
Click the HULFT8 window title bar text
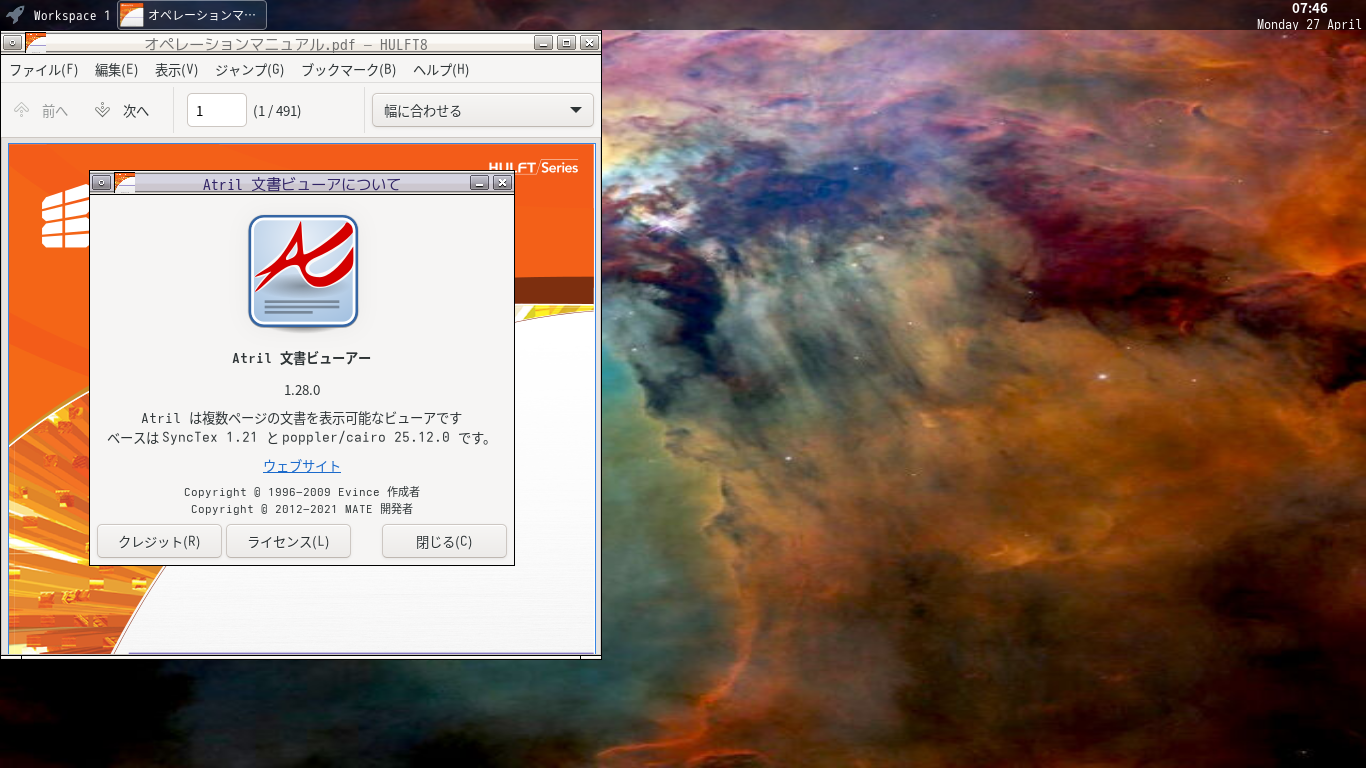287,44
